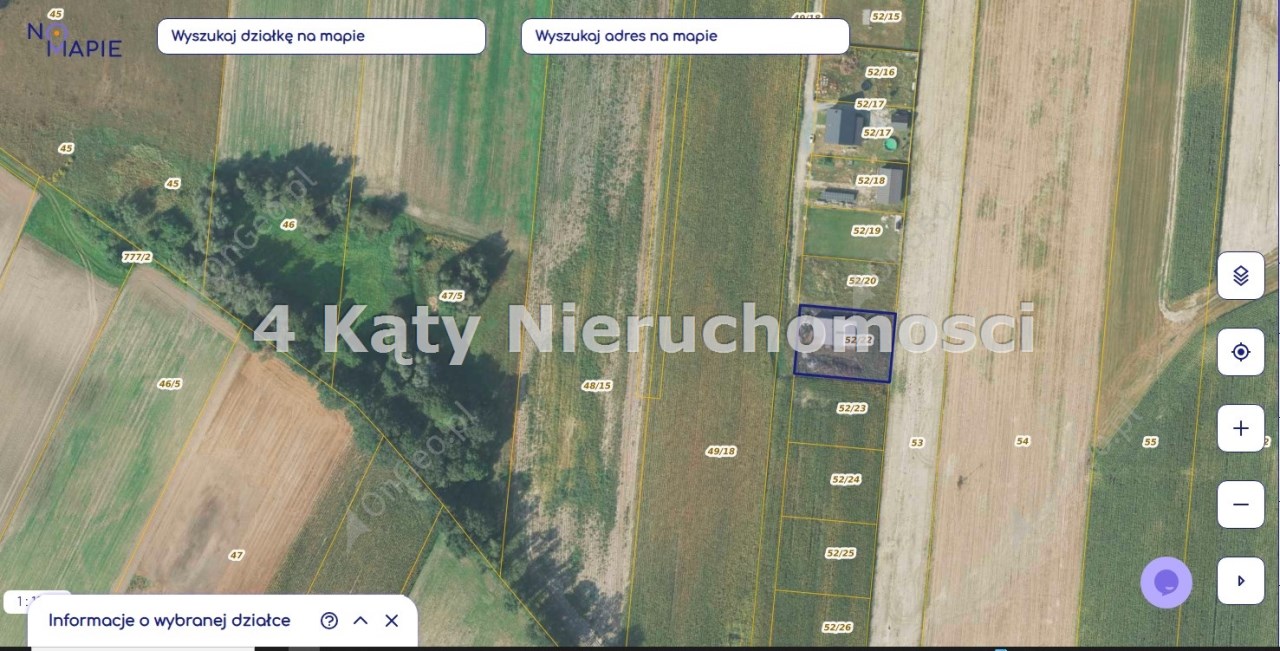Click the NaMapie logo
This screenshot has height=651, width=1280.
pyautogui.click(x=74, y=40)
